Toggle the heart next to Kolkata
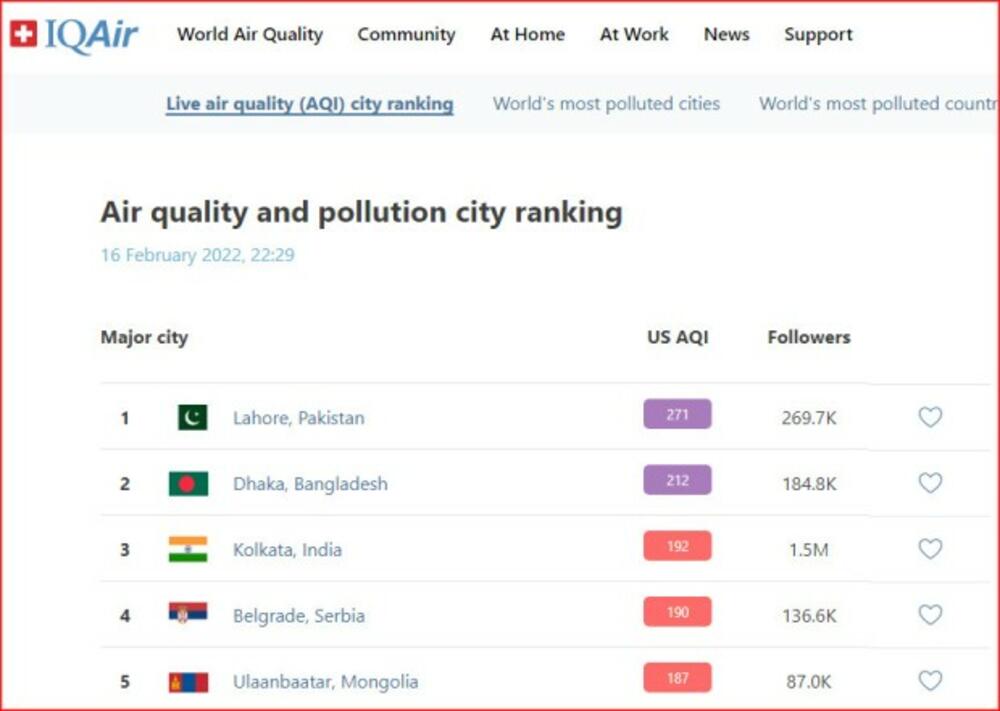Viewport: 1000px width, 711px height. pyautogui.click(x=930, y=549)
